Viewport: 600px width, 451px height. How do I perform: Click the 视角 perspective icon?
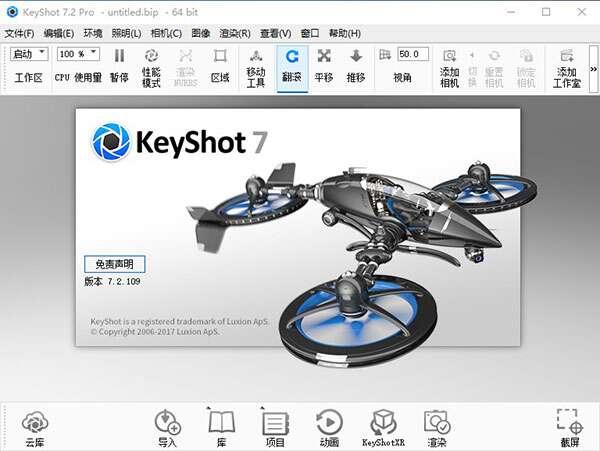(385, 55)
